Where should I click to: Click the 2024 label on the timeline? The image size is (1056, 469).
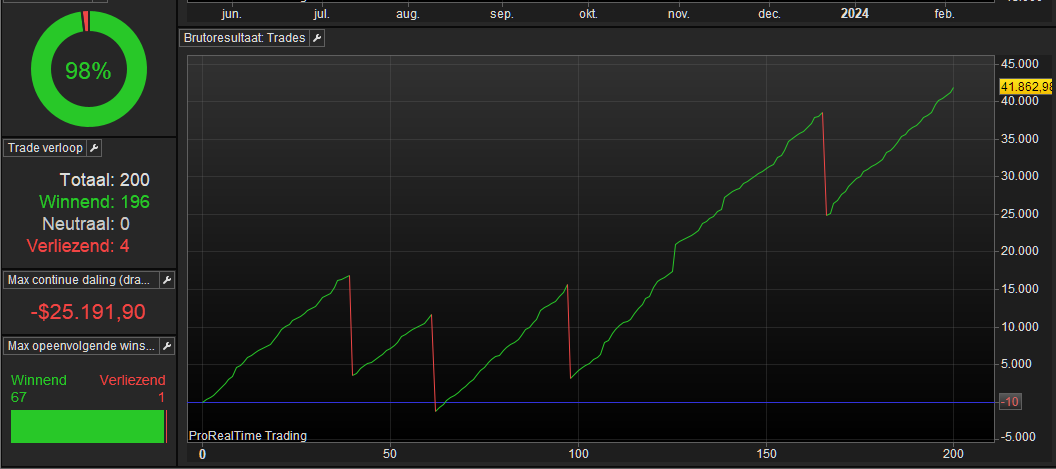click(855, 13)
